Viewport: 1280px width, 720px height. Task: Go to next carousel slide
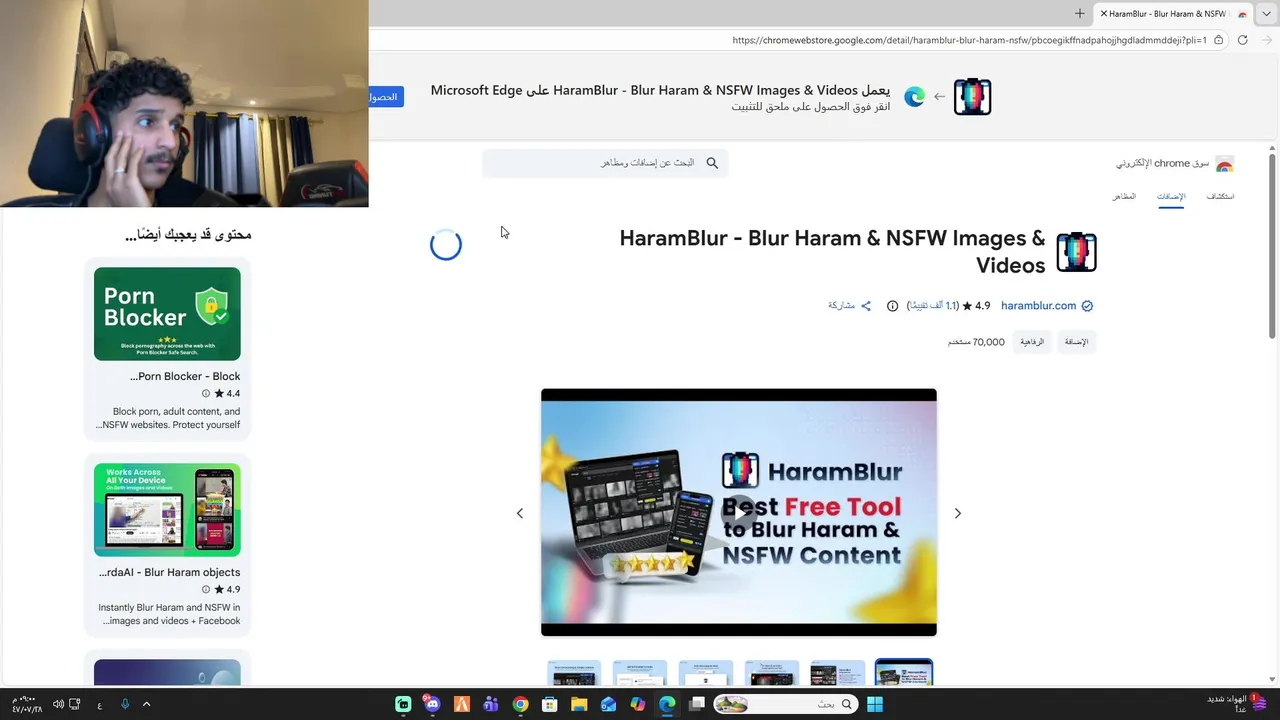(957, 513)
